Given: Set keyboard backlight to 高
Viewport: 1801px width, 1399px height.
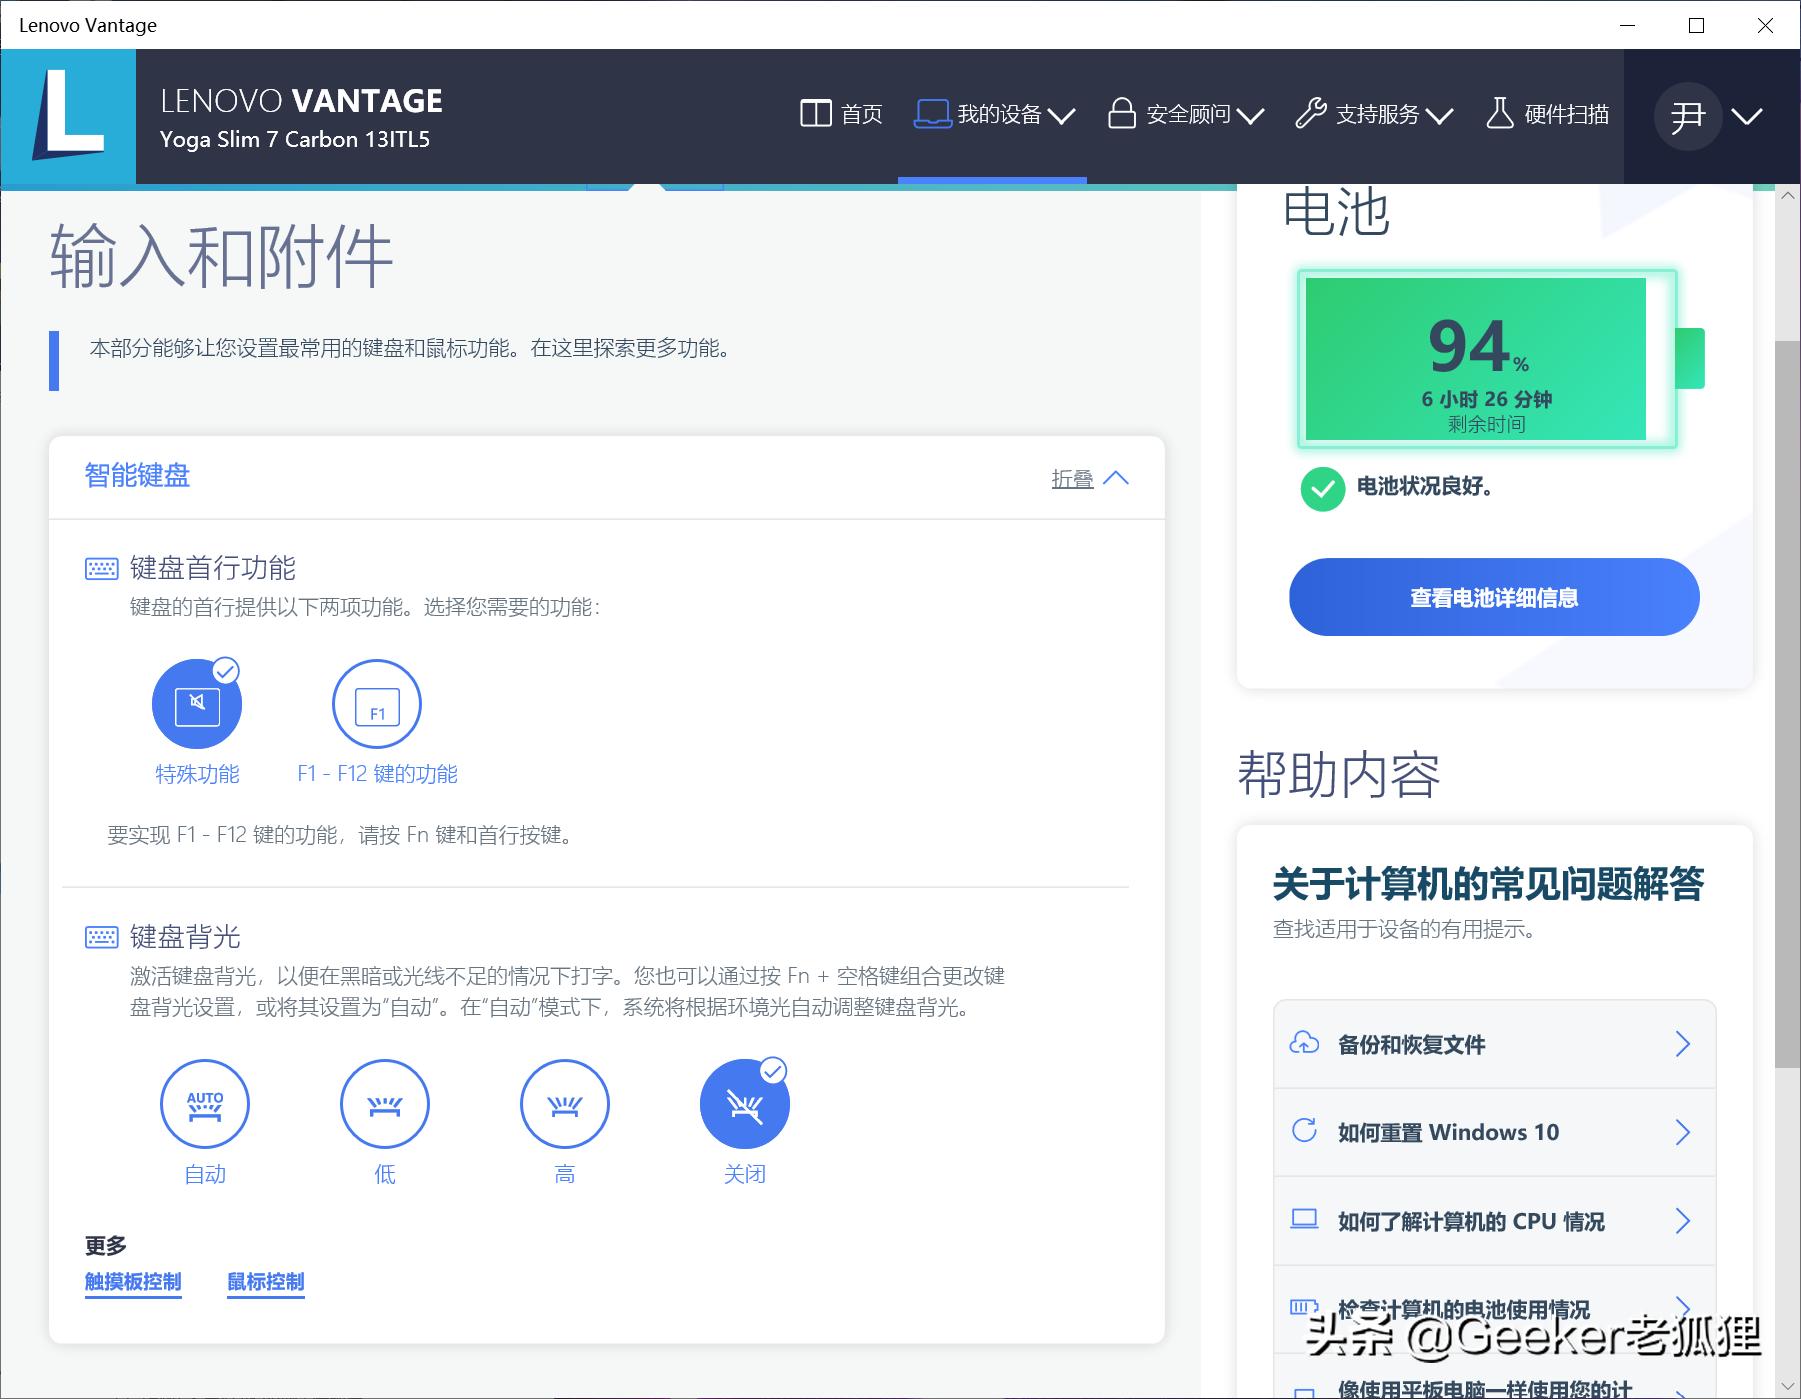Looking at the screenshot, I should (x=565, y=1104).
